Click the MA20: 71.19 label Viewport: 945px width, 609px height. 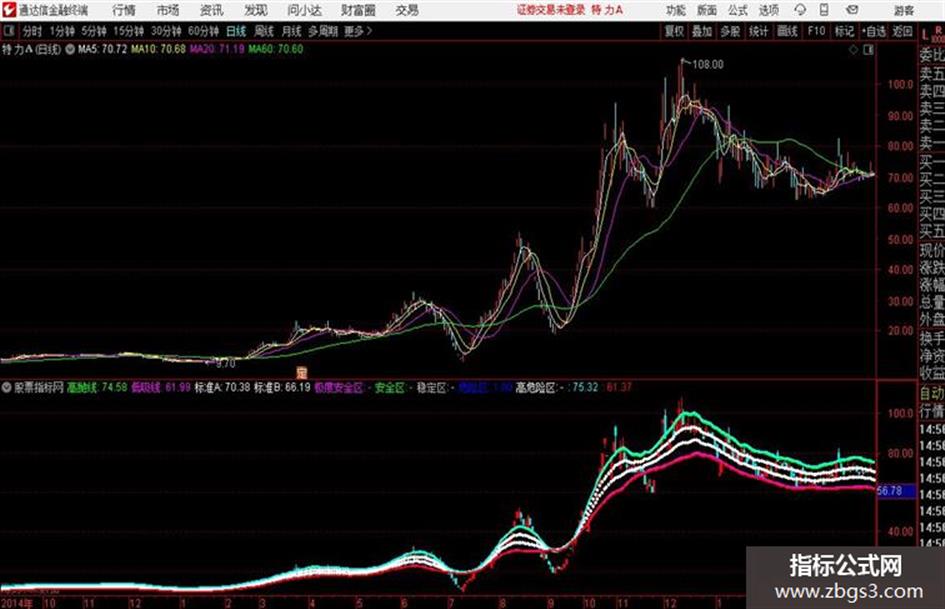click(x=217, y=49)
